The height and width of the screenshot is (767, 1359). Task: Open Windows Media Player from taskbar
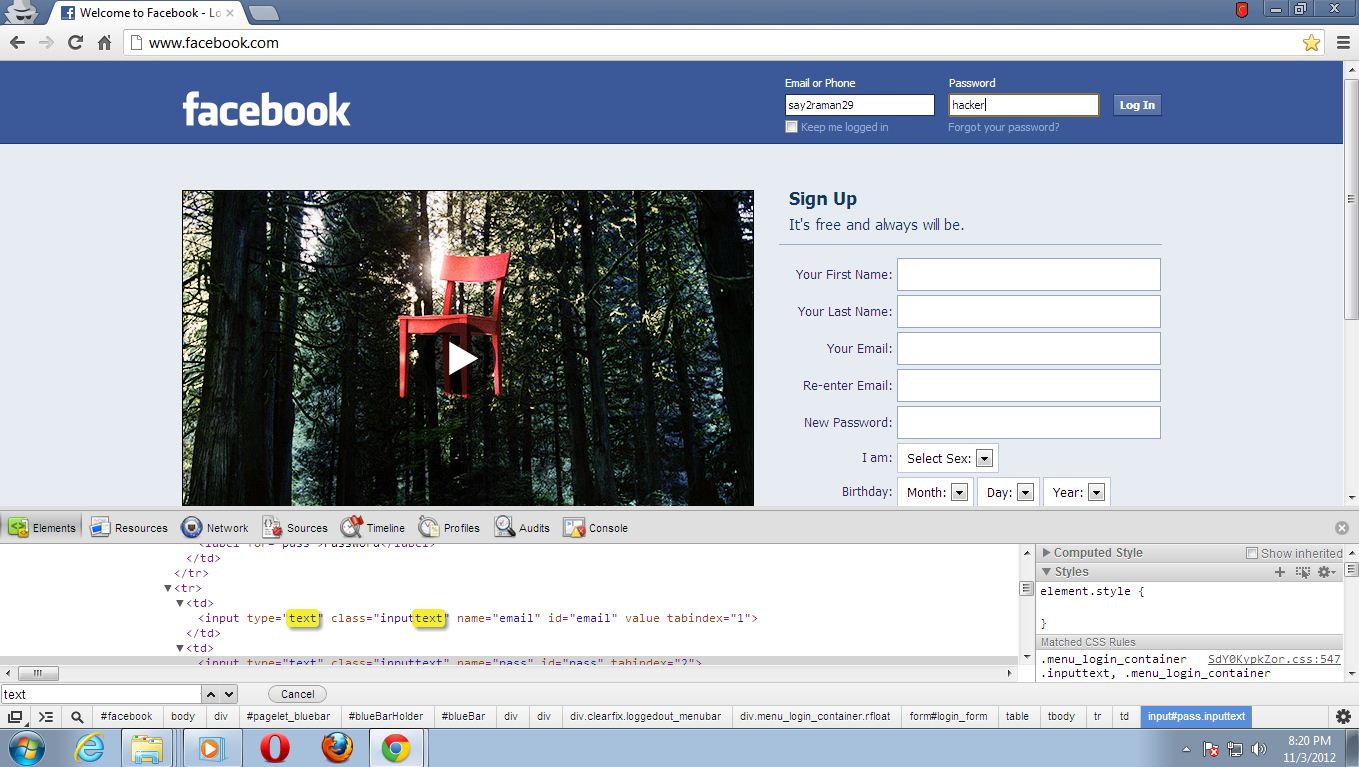click(212, 748)
